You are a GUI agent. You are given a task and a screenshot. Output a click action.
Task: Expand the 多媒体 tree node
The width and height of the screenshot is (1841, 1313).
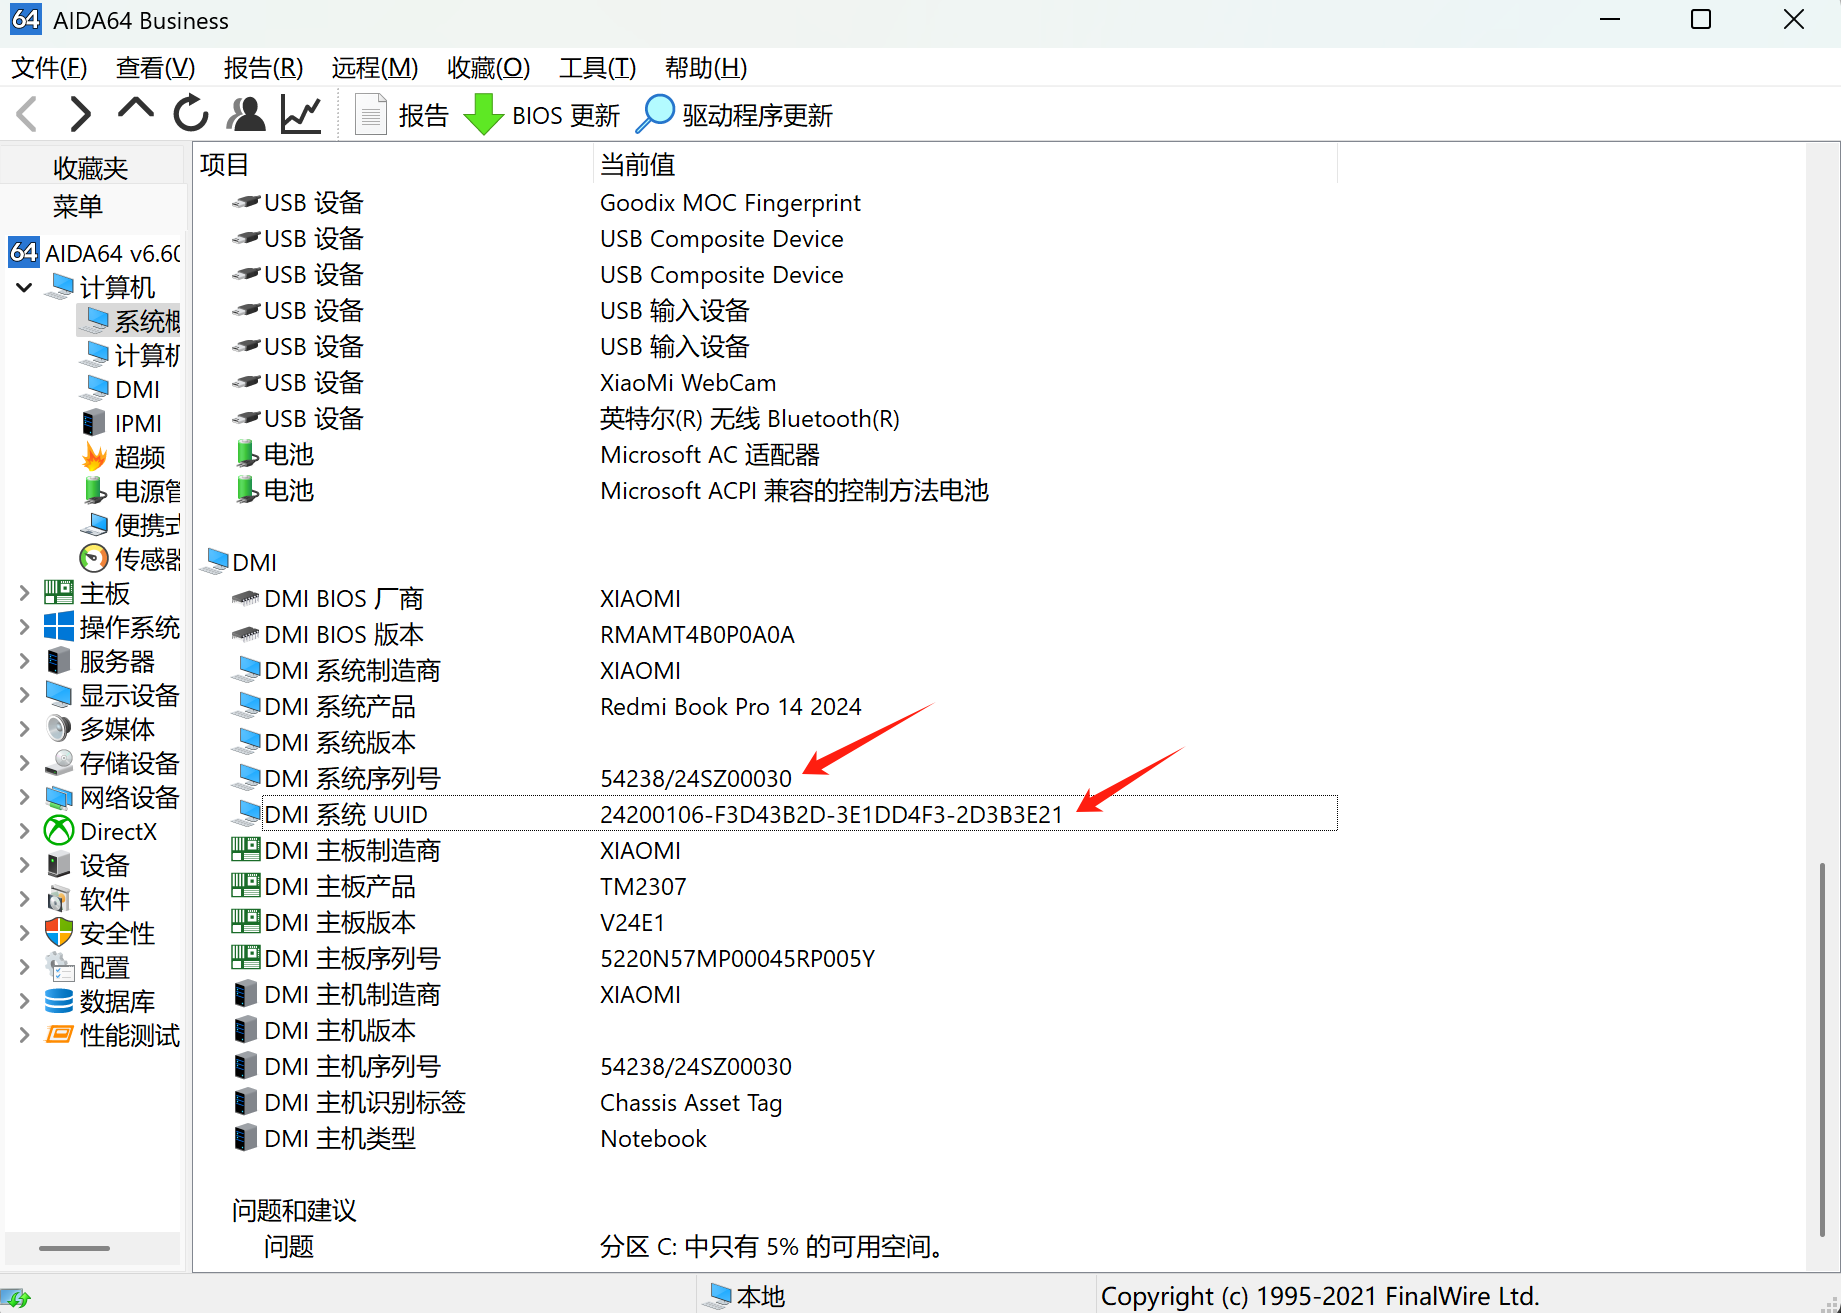[x=24, y=730]
